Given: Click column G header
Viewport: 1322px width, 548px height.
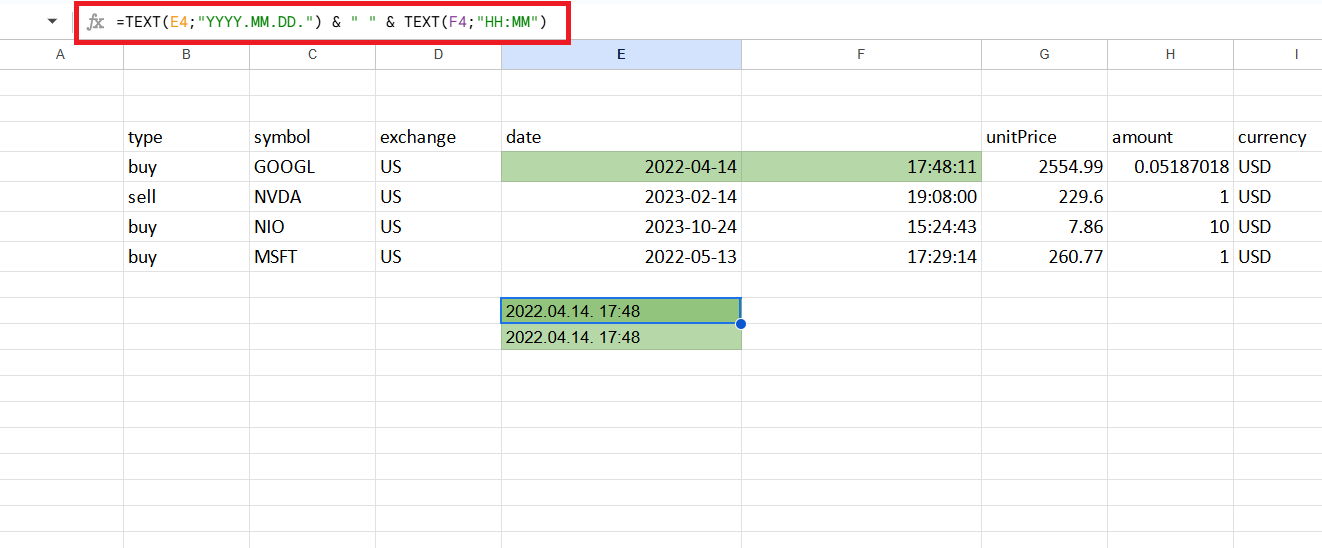Looking at the screenshot, I should point(1044,55).
